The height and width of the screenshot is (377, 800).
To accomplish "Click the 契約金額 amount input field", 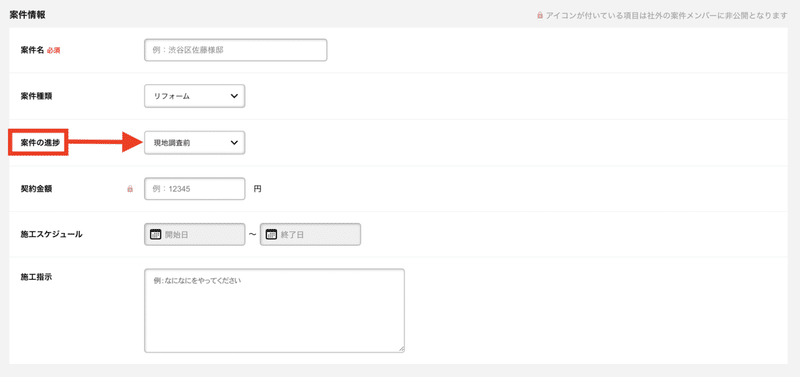I will [x=195, y=189].
